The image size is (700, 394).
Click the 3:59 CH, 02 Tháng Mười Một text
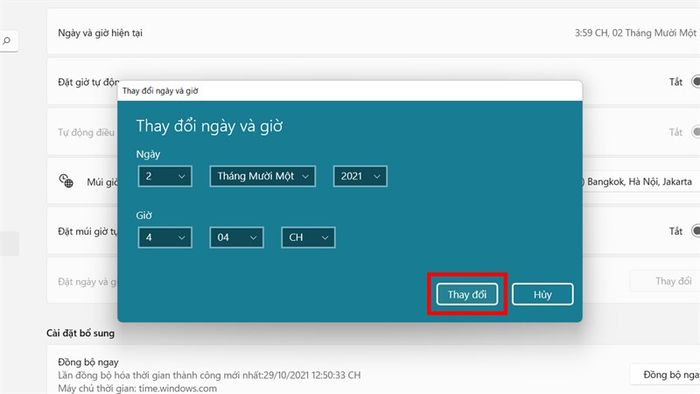tap(635, 33)
